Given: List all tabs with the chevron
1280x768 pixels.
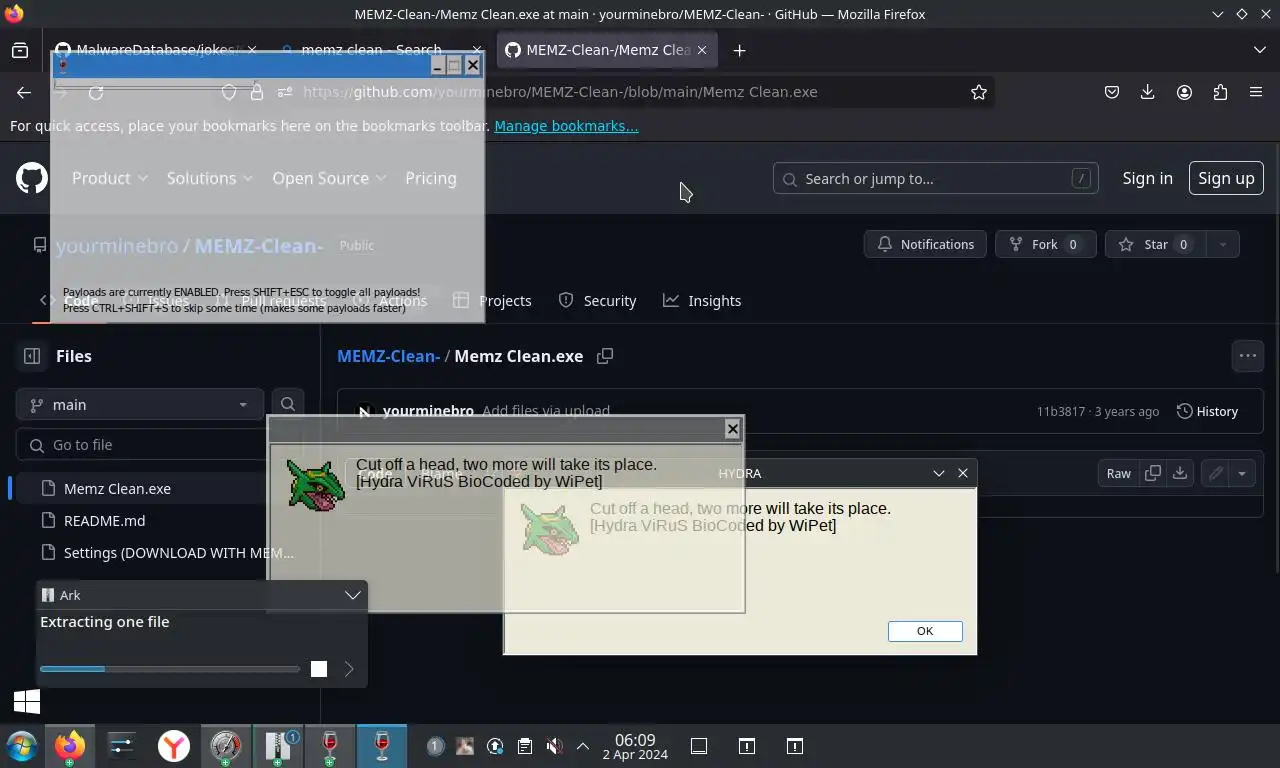Looking at the screenshot, I should (1259, 50).
